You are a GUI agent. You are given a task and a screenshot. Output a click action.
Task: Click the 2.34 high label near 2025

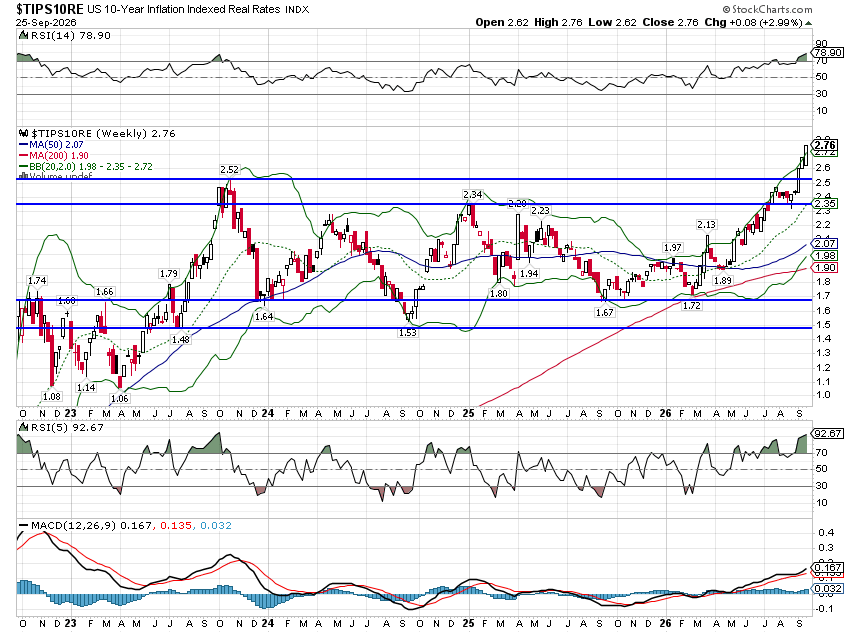click(473, 195)
